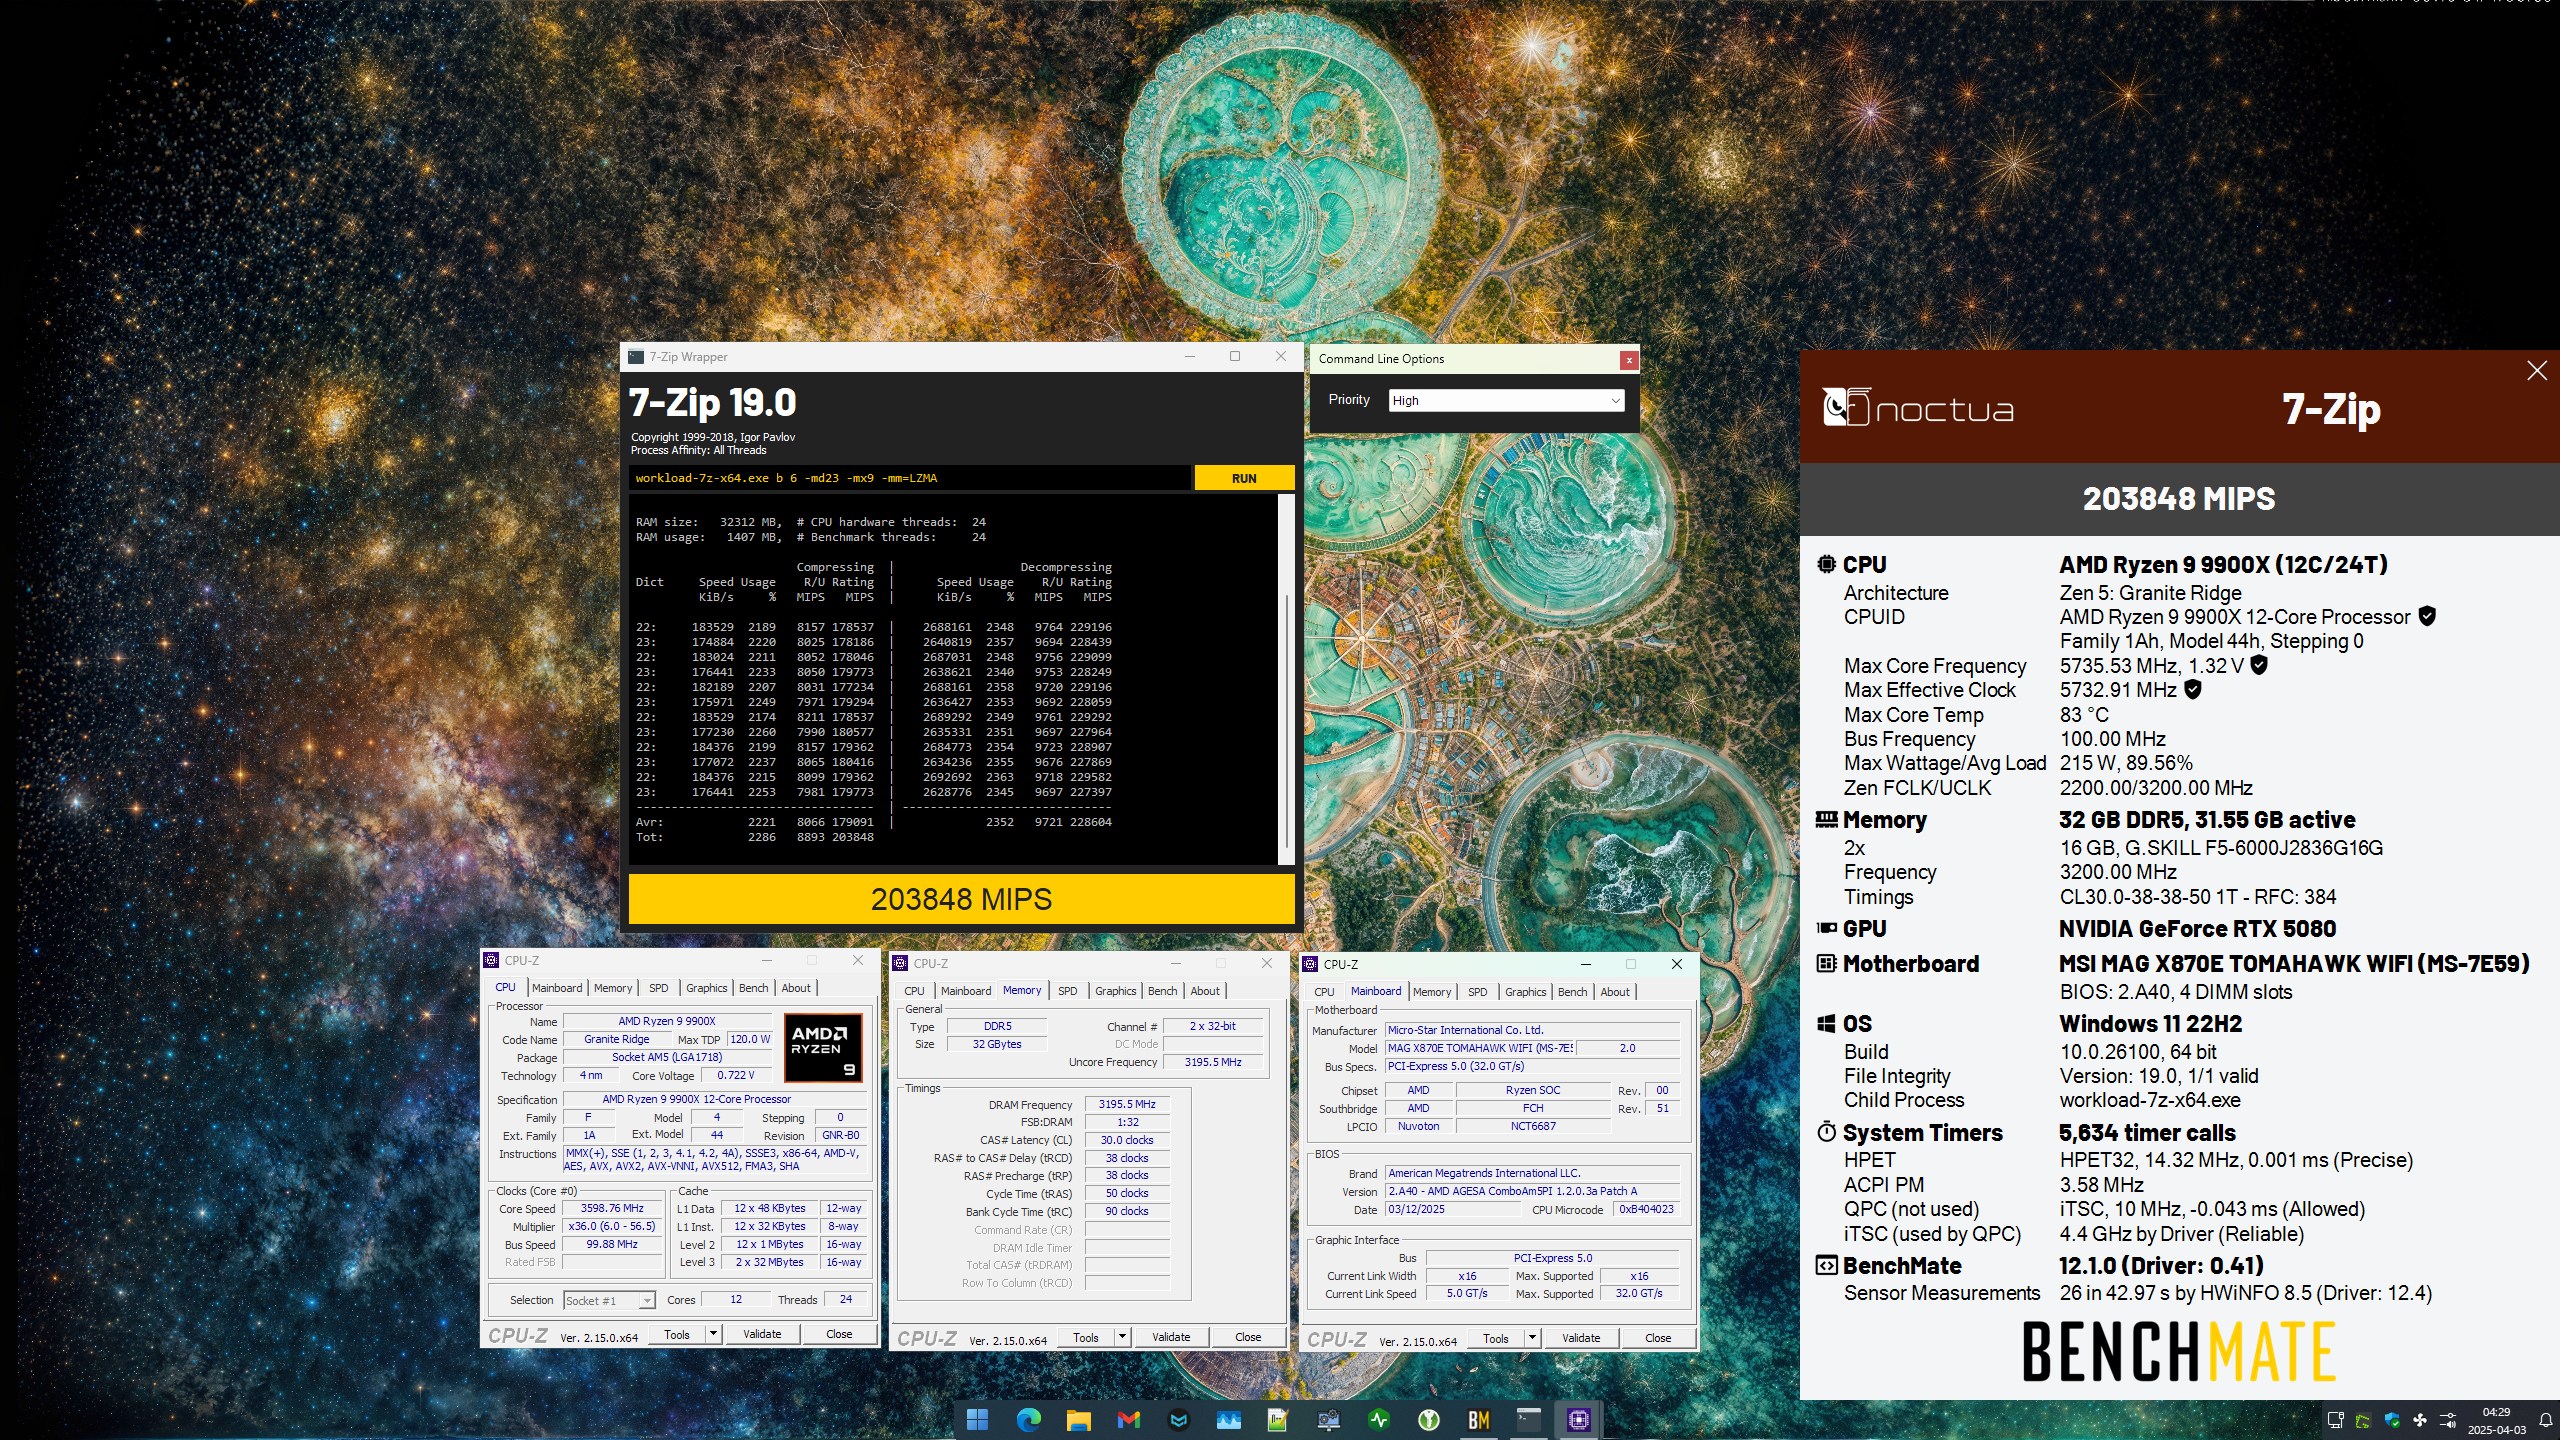This screenshot has width=2560, height=1440.
Task: Click Validate in CPU-Z Mainboard window
Action: click(1581, 1338)
